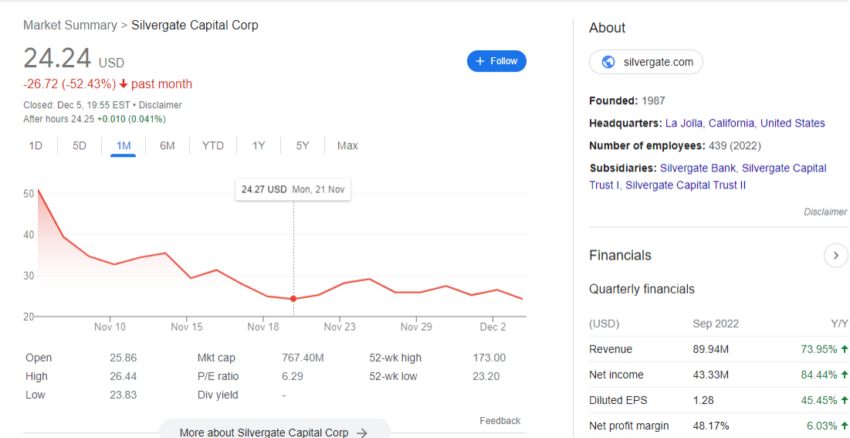Click the globe icon beside silvergate.com

(608, 62)
